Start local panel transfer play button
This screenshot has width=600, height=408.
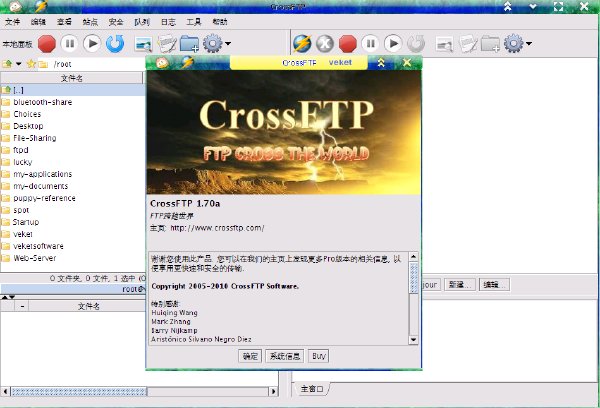(x=92, y=44)
